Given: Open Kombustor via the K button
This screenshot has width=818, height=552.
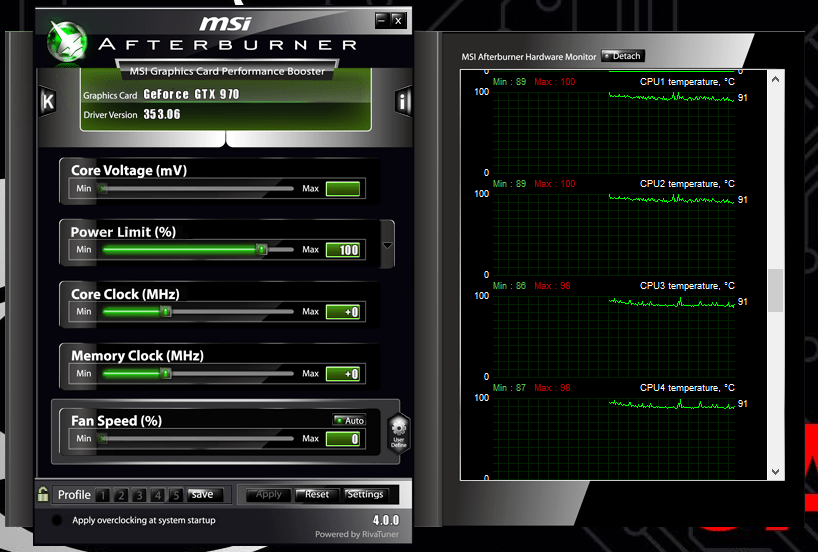Looking at the screenshot, I should click(48, 101).
